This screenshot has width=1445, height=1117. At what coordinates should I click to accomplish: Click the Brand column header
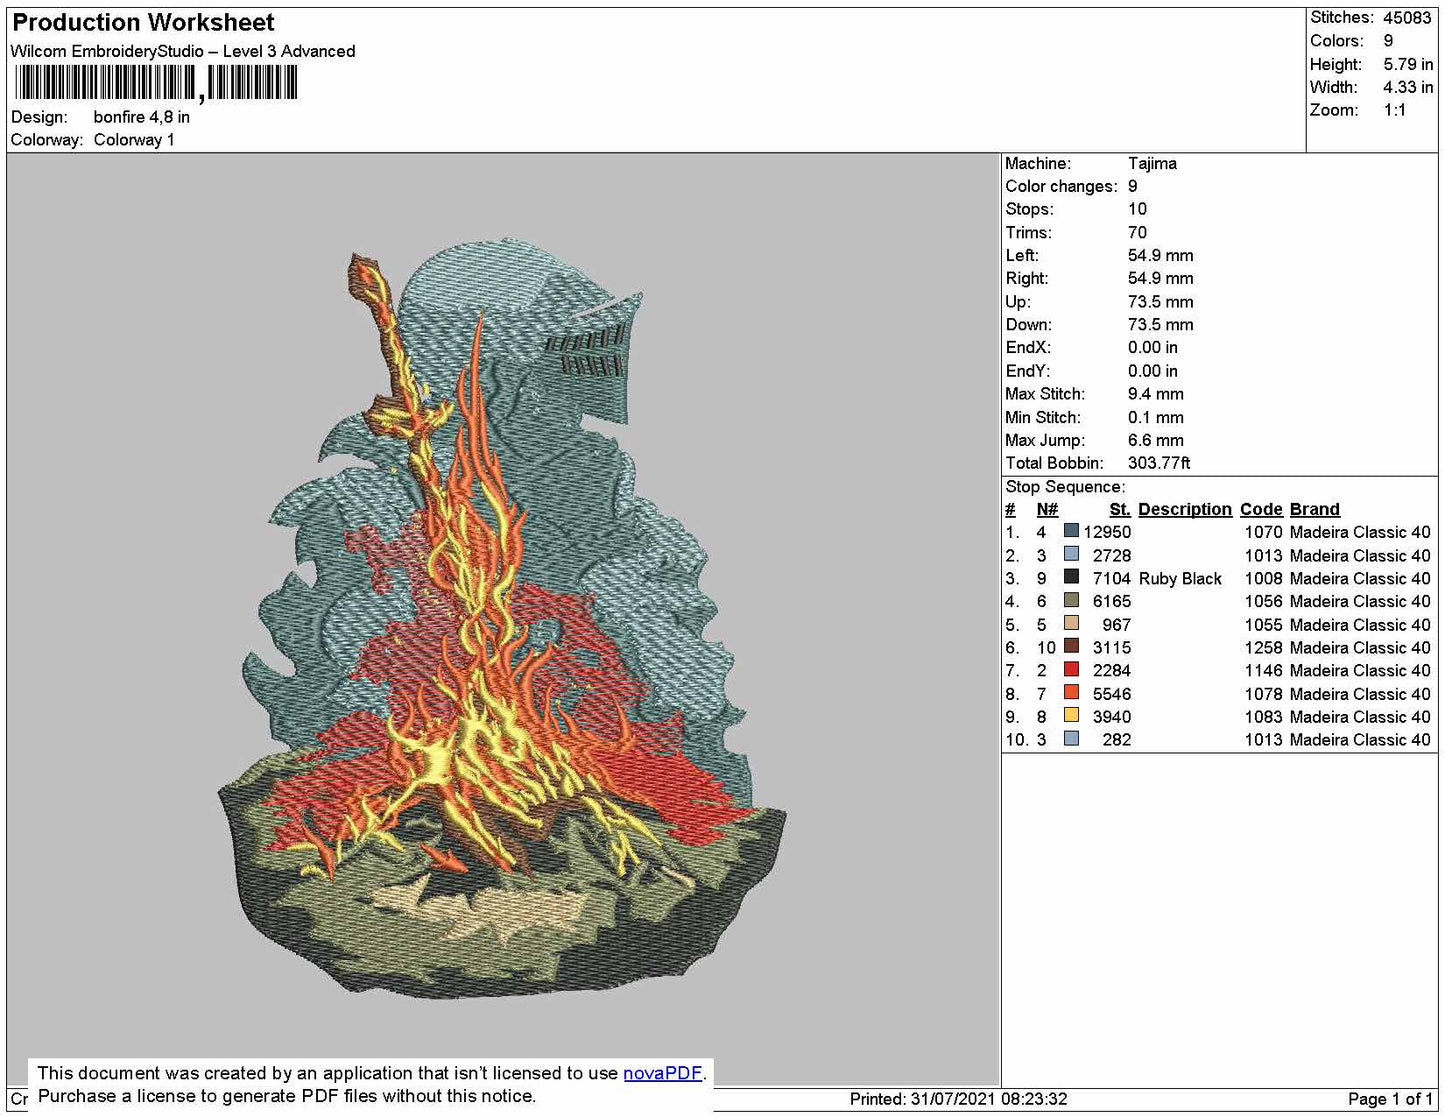tap(1314, 509)
